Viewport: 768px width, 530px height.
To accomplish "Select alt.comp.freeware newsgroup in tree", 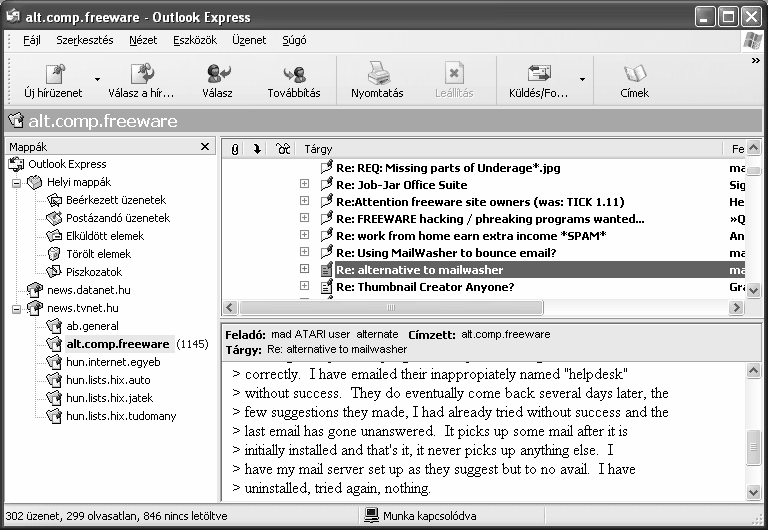I will click(118, 344).
